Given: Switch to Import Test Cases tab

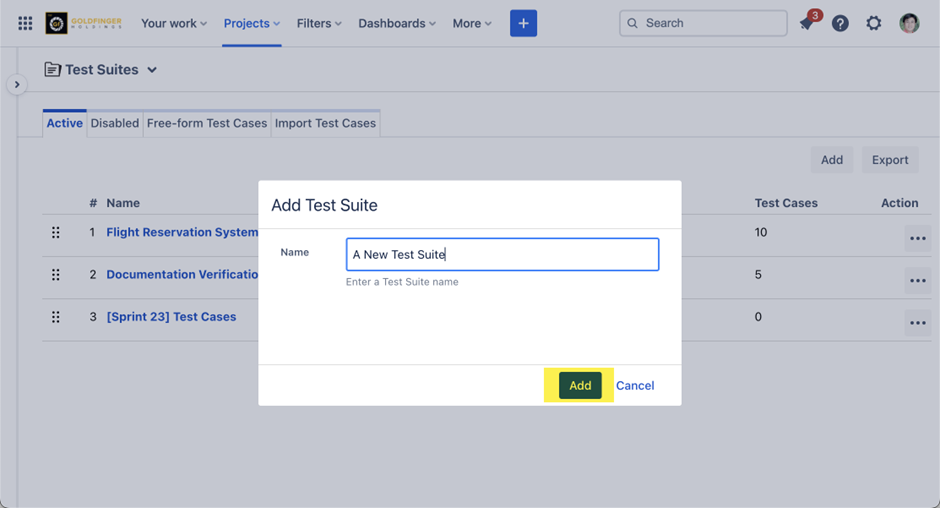Looking at the screenshot, I should tap(325, 123).
